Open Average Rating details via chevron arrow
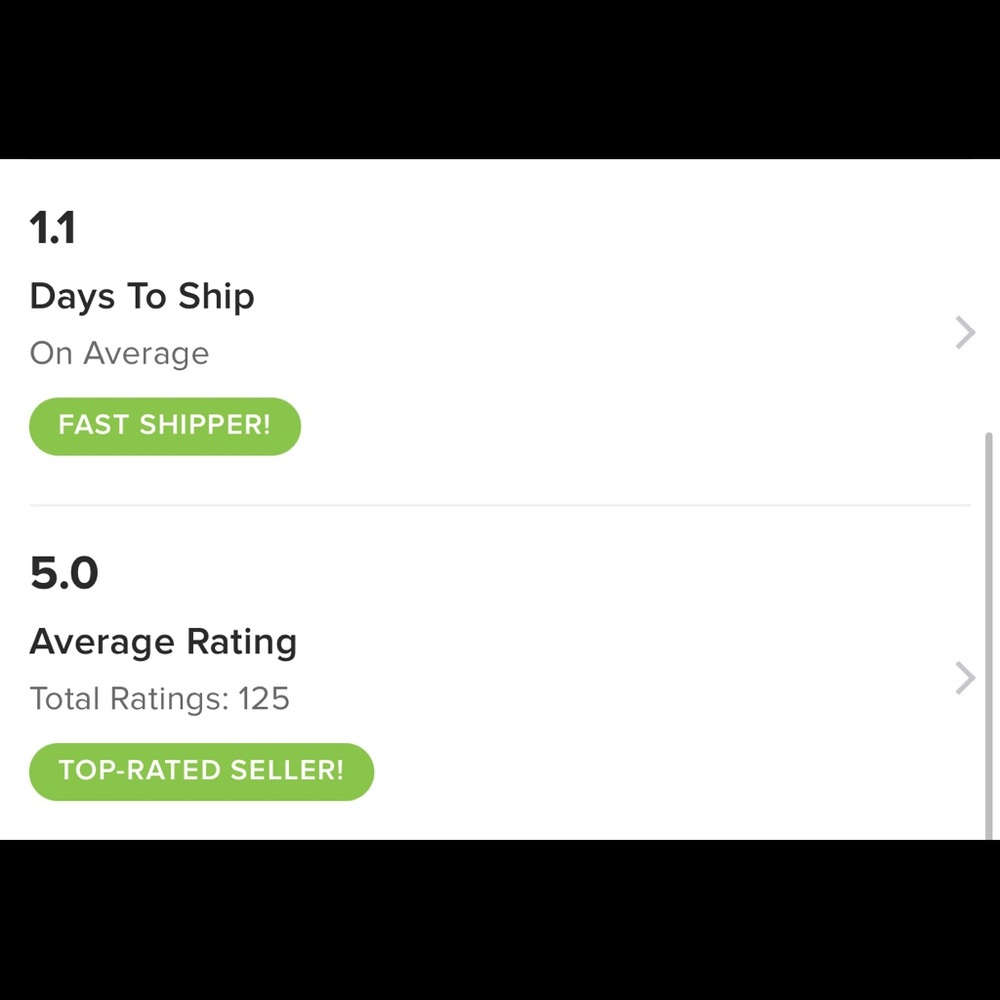 tap(964, 678)
